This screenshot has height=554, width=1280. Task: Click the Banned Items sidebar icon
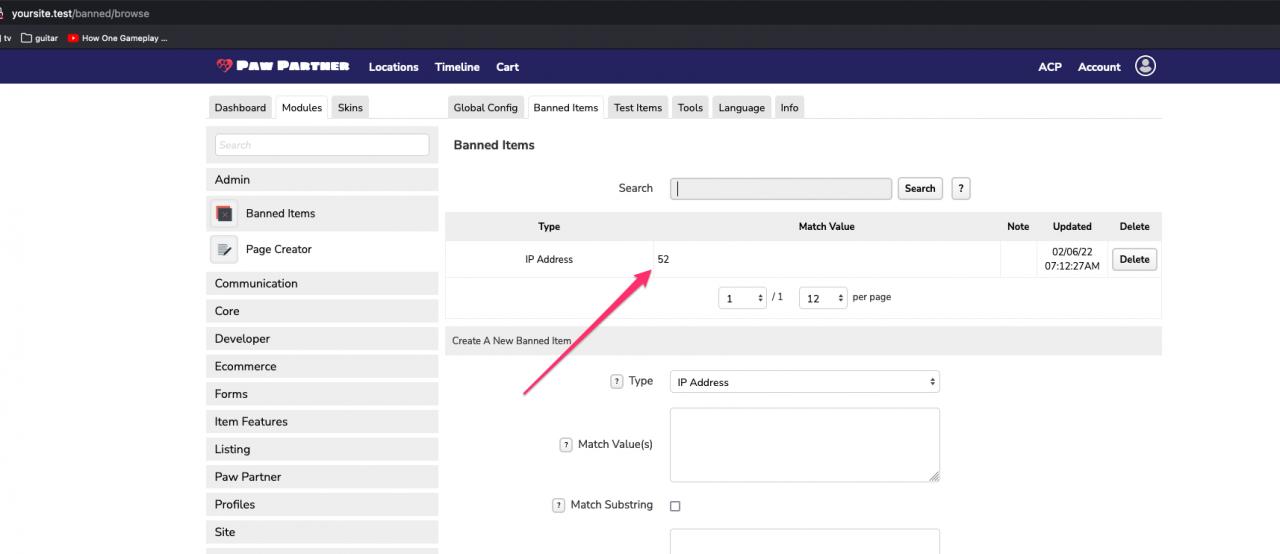click(x=225, y=213)
